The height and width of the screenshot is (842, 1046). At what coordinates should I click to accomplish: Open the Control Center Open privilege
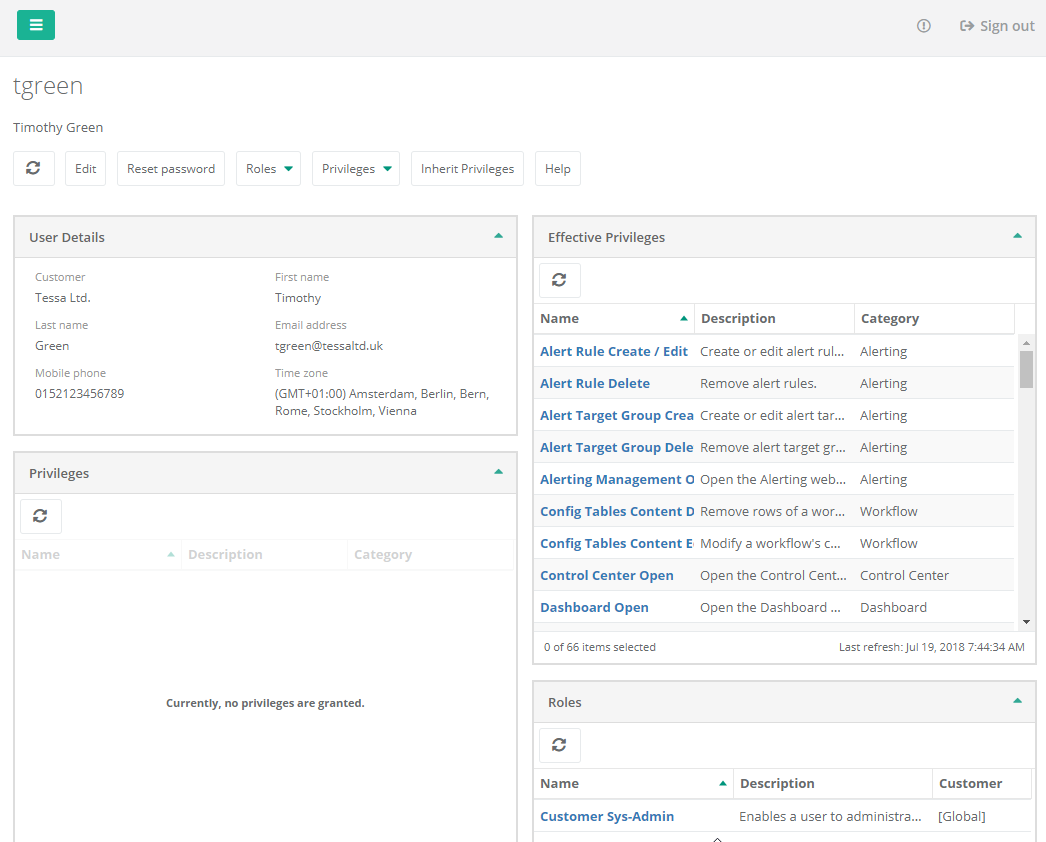point(607,576)
